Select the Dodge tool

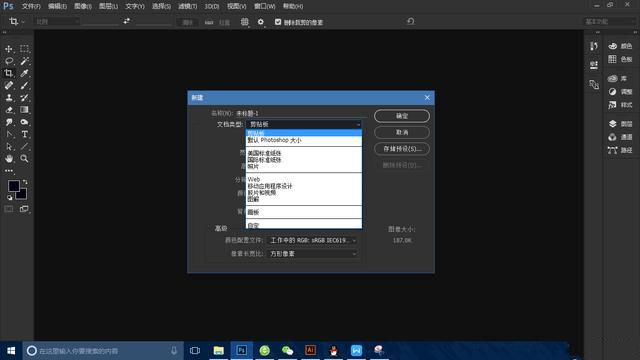click(24, 122)
